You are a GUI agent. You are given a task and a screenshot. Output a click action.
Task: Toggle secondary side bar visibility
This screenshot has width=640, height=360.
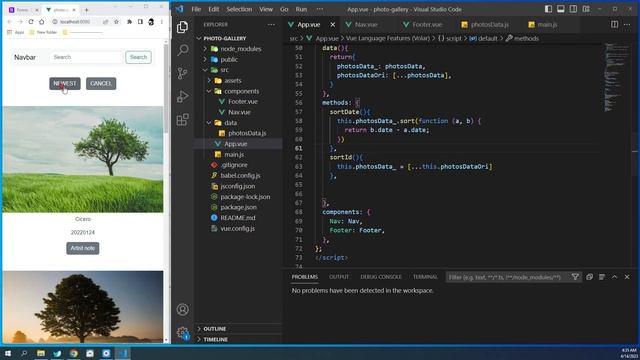(573, 9)
